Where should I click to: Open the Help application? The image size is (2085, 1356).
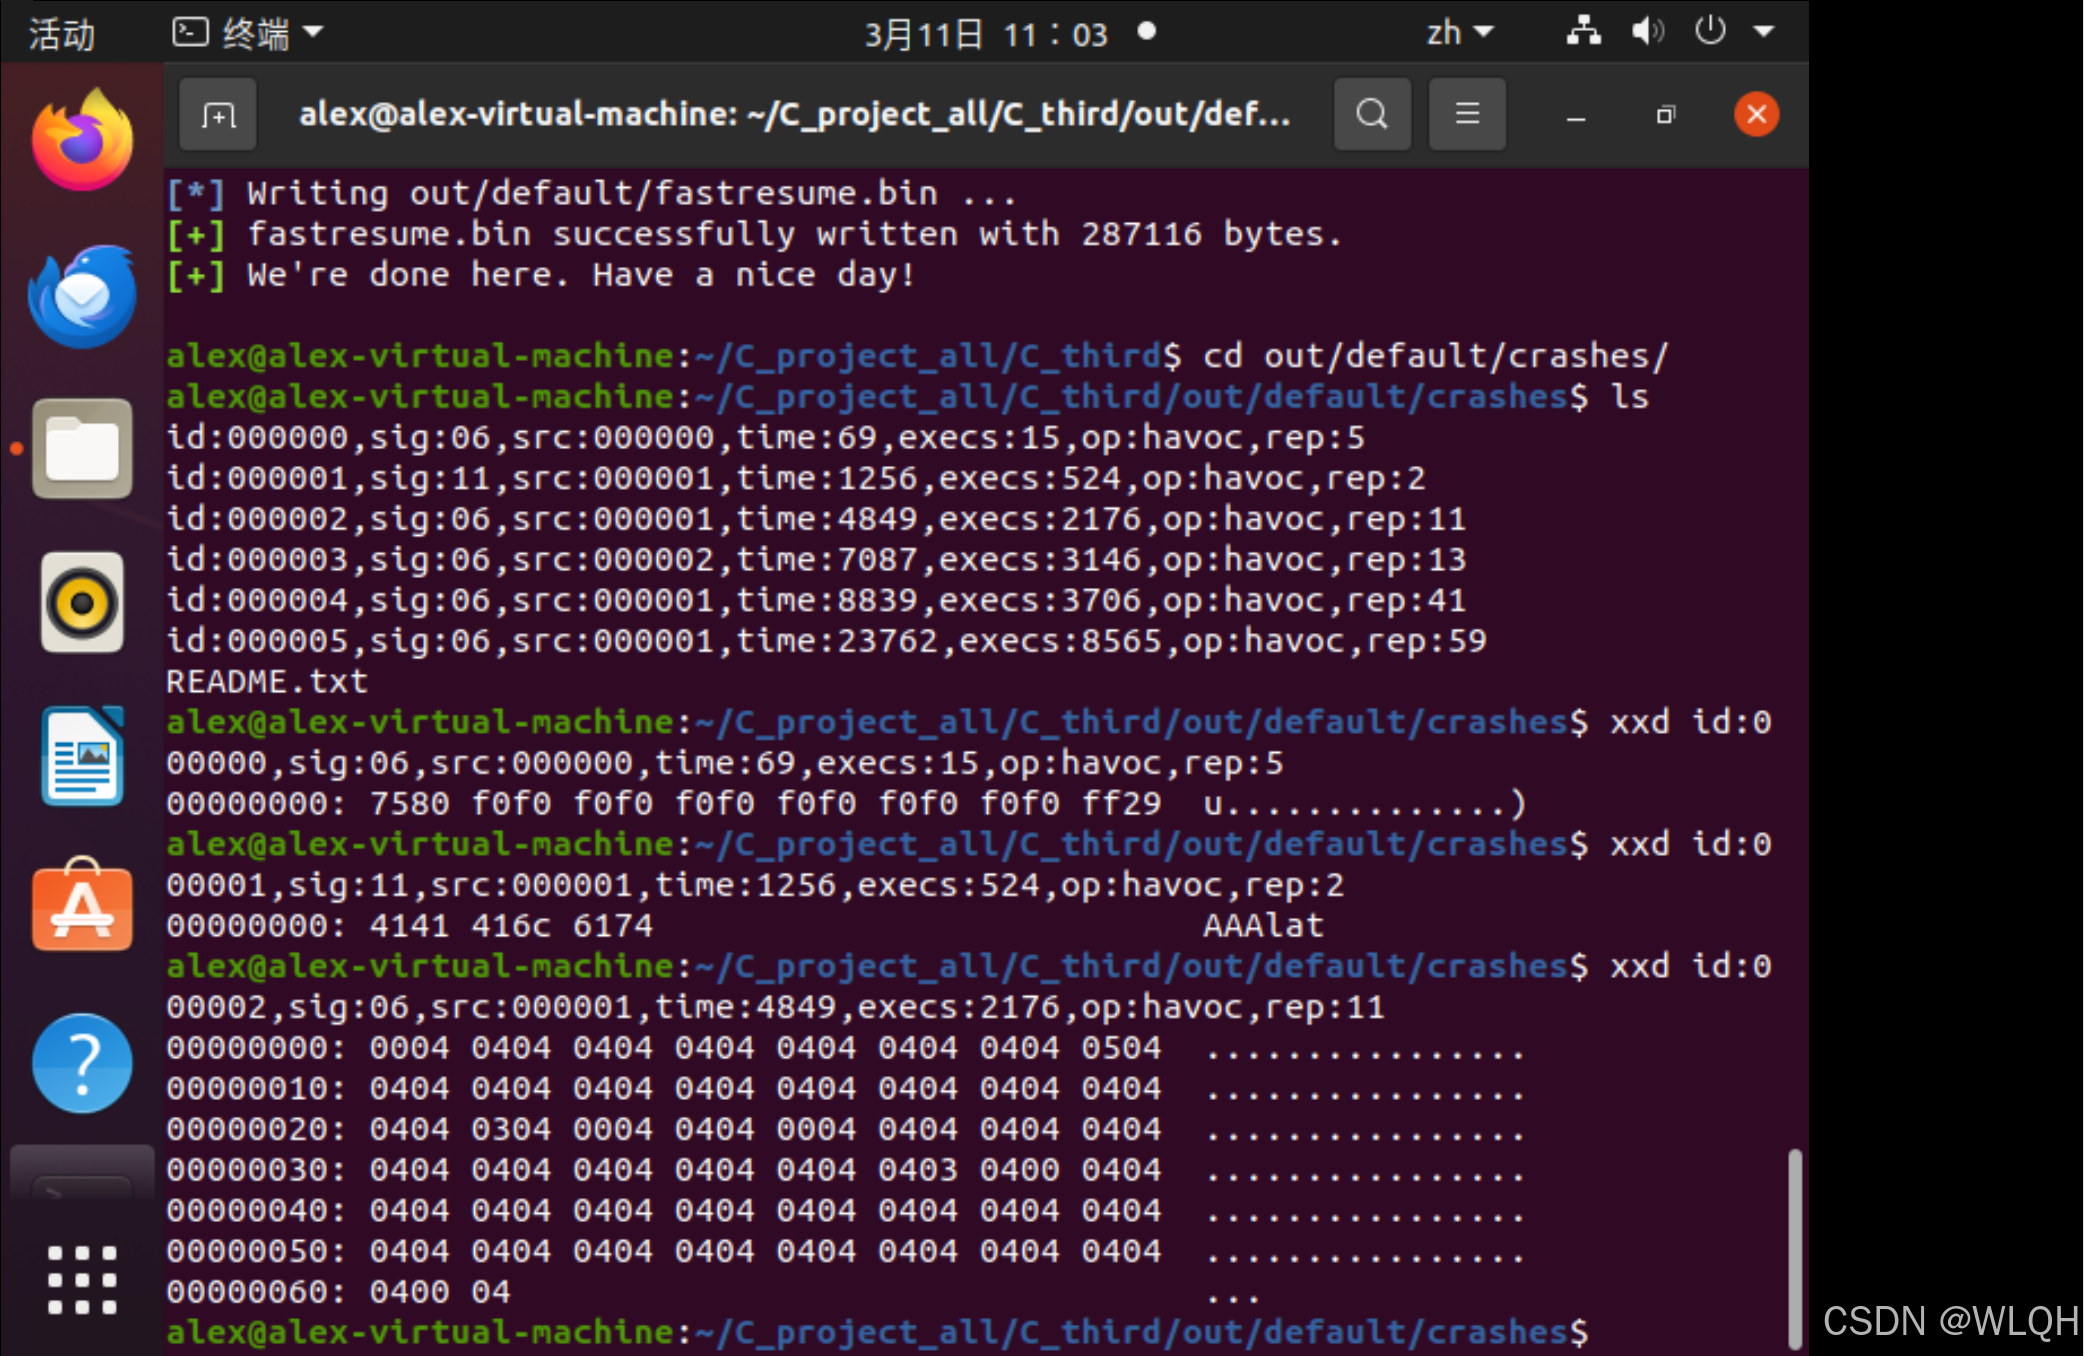82,1063
